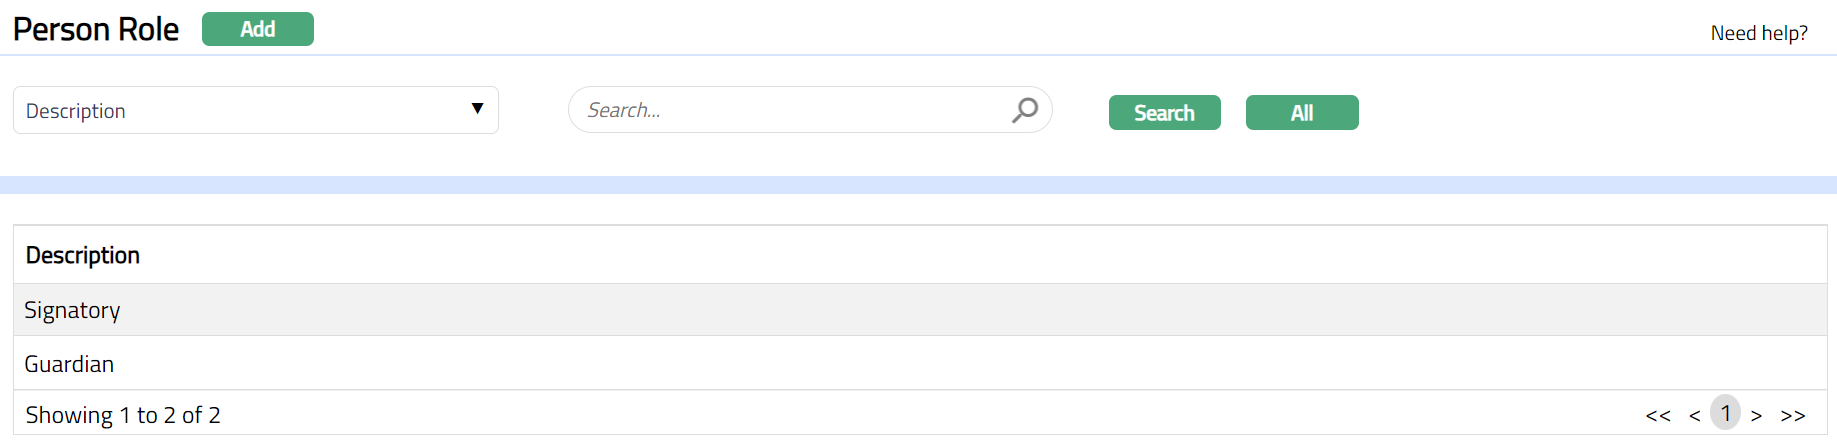This screenshot has width=1837, height=442.
Task: Click the 'Showing 1 to 2 of 2' text
Action: [x=123, y=415]
